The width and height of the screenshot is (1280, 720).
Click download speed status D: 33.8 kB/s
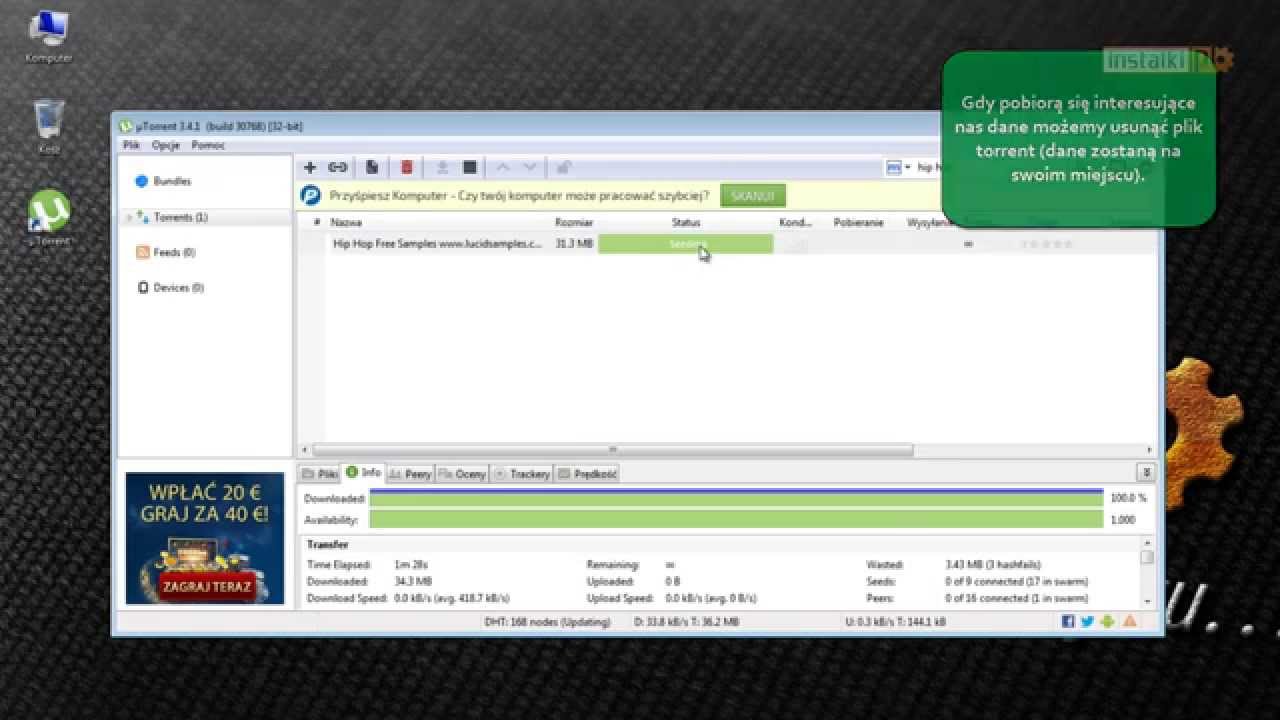point(687,622)
